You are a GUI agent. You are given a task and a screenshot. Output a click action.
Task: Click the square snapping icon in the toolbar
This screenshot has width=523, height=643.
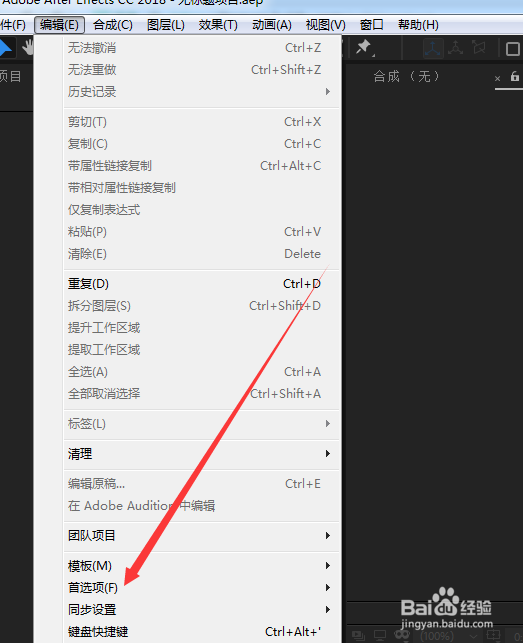[x=513, y=49]
